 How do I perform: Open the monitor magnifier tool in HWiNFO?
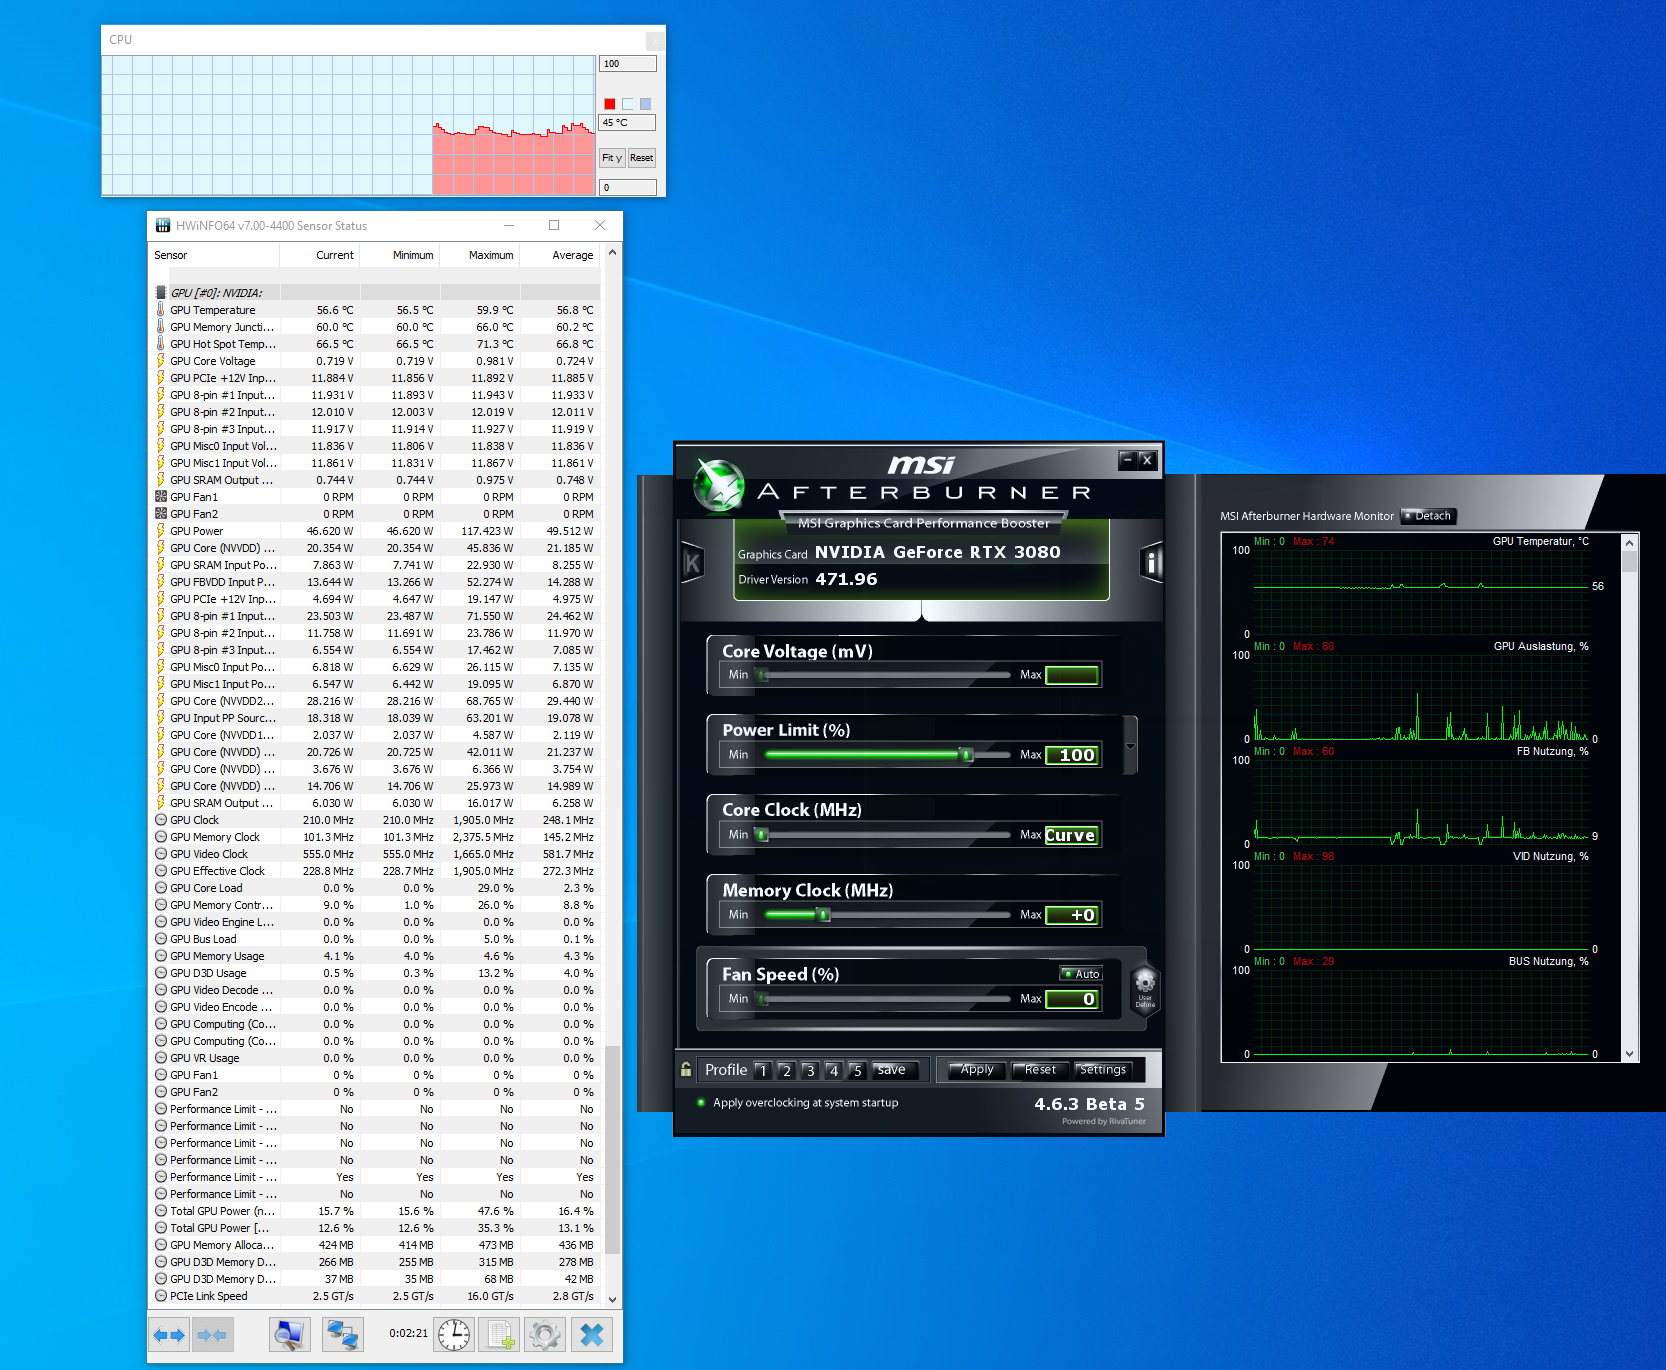point(289,1334)
